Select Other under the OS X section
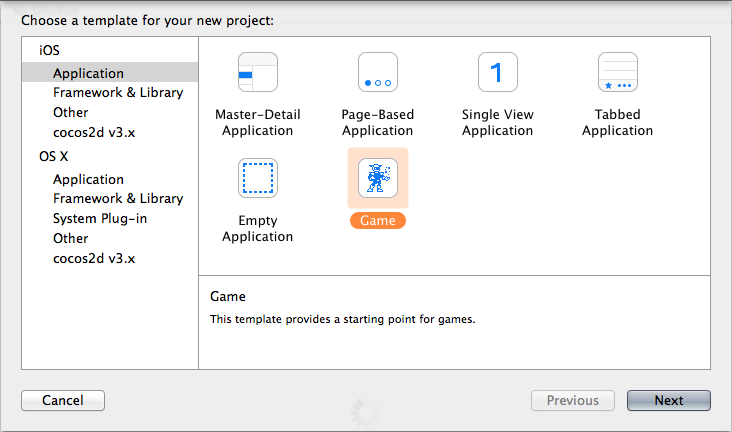The image size is (732, 432). tap(70, 239)
